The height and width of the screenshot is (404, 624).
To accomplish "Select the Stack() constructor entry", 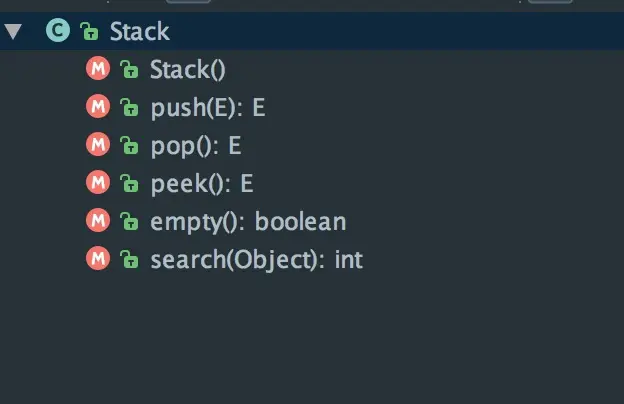I will (188, 69).
